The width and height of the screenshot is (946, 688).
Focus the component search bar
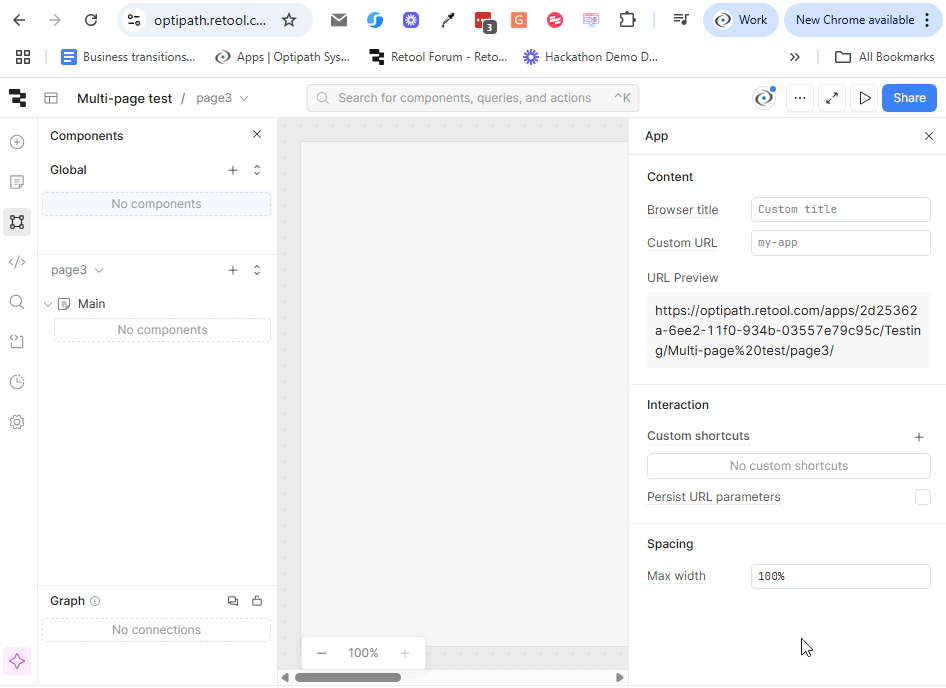(x=472, y=98)
